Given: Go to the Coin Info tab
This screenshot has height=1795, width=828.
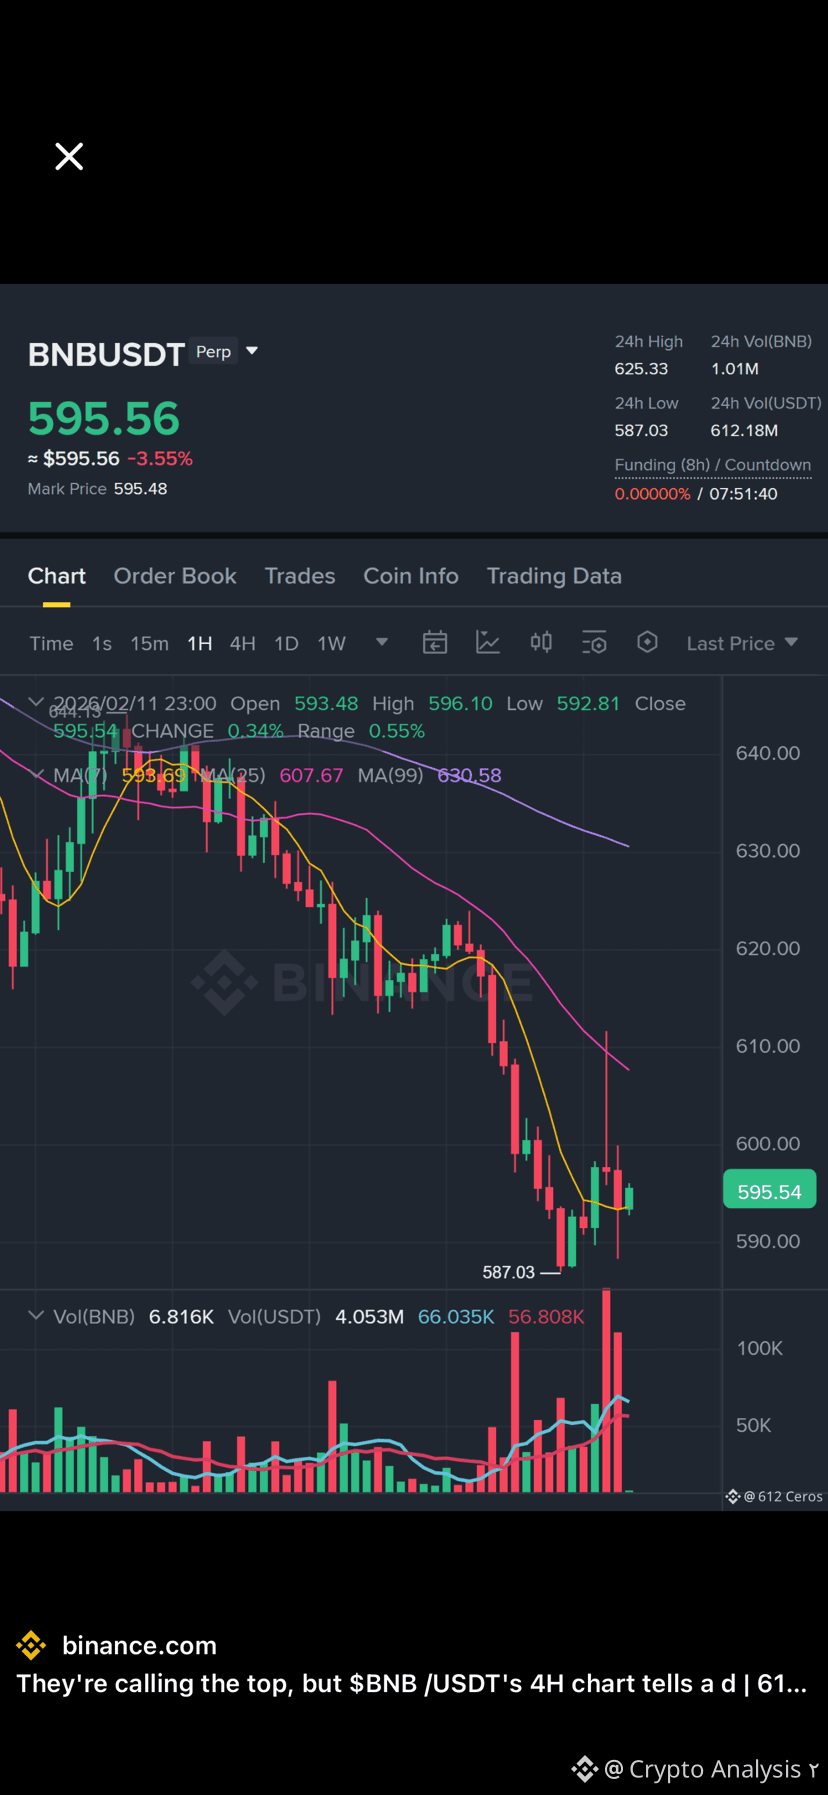Looking at the screenshot, I should (x=411, y=576).
